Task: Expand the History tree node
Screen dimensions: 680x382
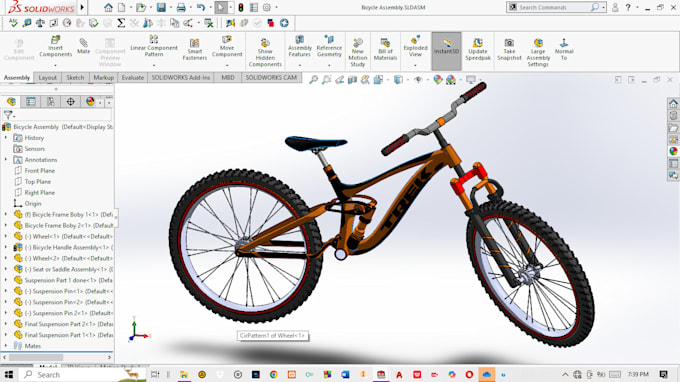Action: tap(6, 137)
